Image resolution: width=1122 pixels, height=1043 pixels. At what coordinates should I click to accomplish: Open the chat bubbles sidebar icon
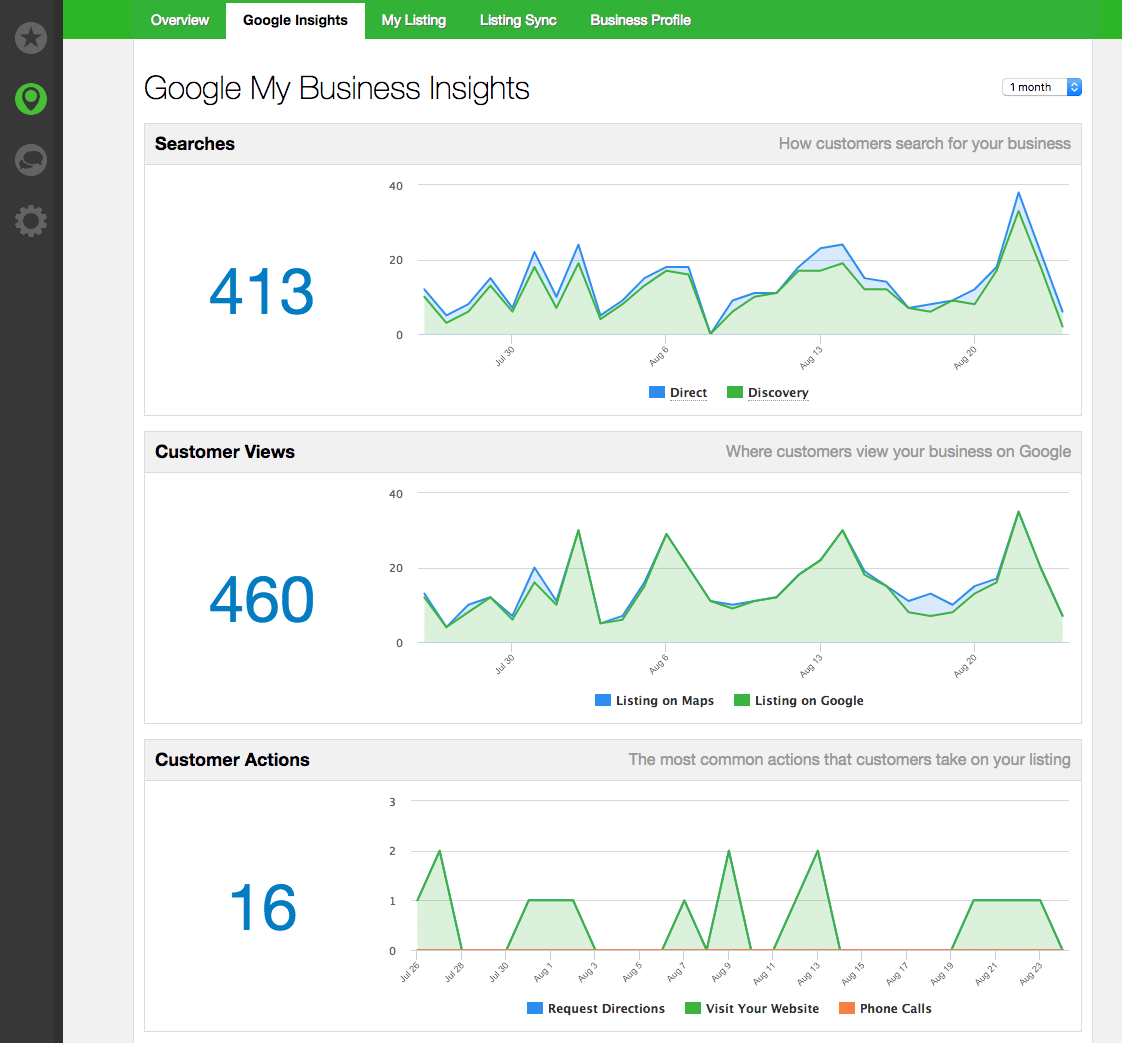[31, 160]
